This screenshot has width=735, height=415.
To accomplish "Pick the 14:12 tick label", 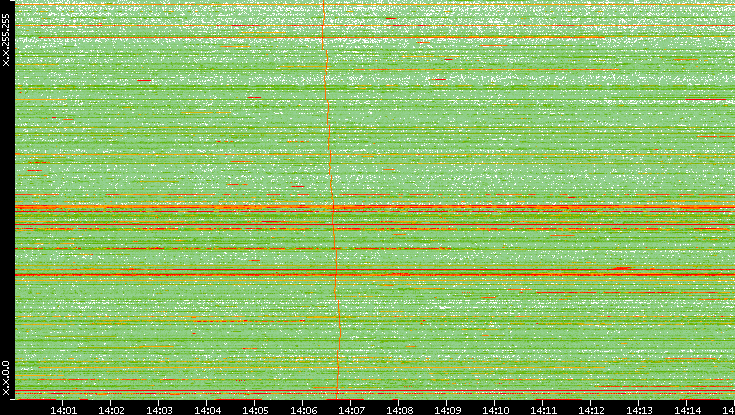I will click(591, 410).
